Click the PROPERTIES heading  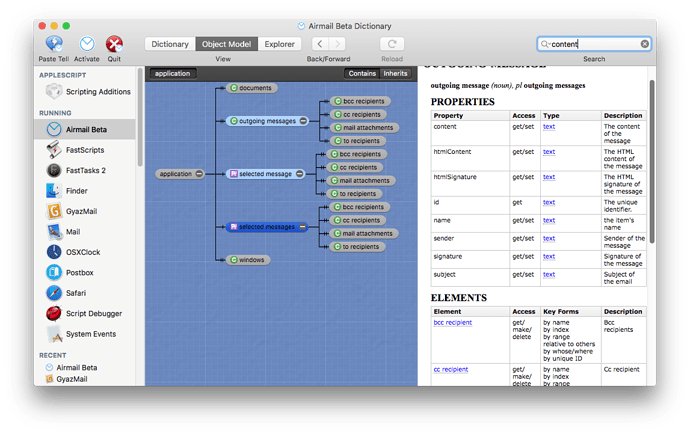point(462,102)
